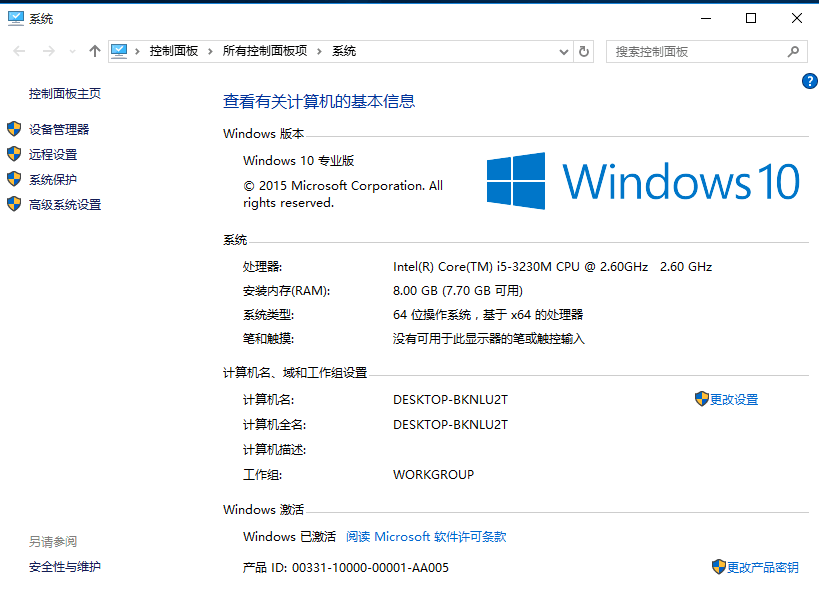The height and width of the screenshot is (595, 819).
Task: Select 系统 breadcrumb segment
Action: 344,51
